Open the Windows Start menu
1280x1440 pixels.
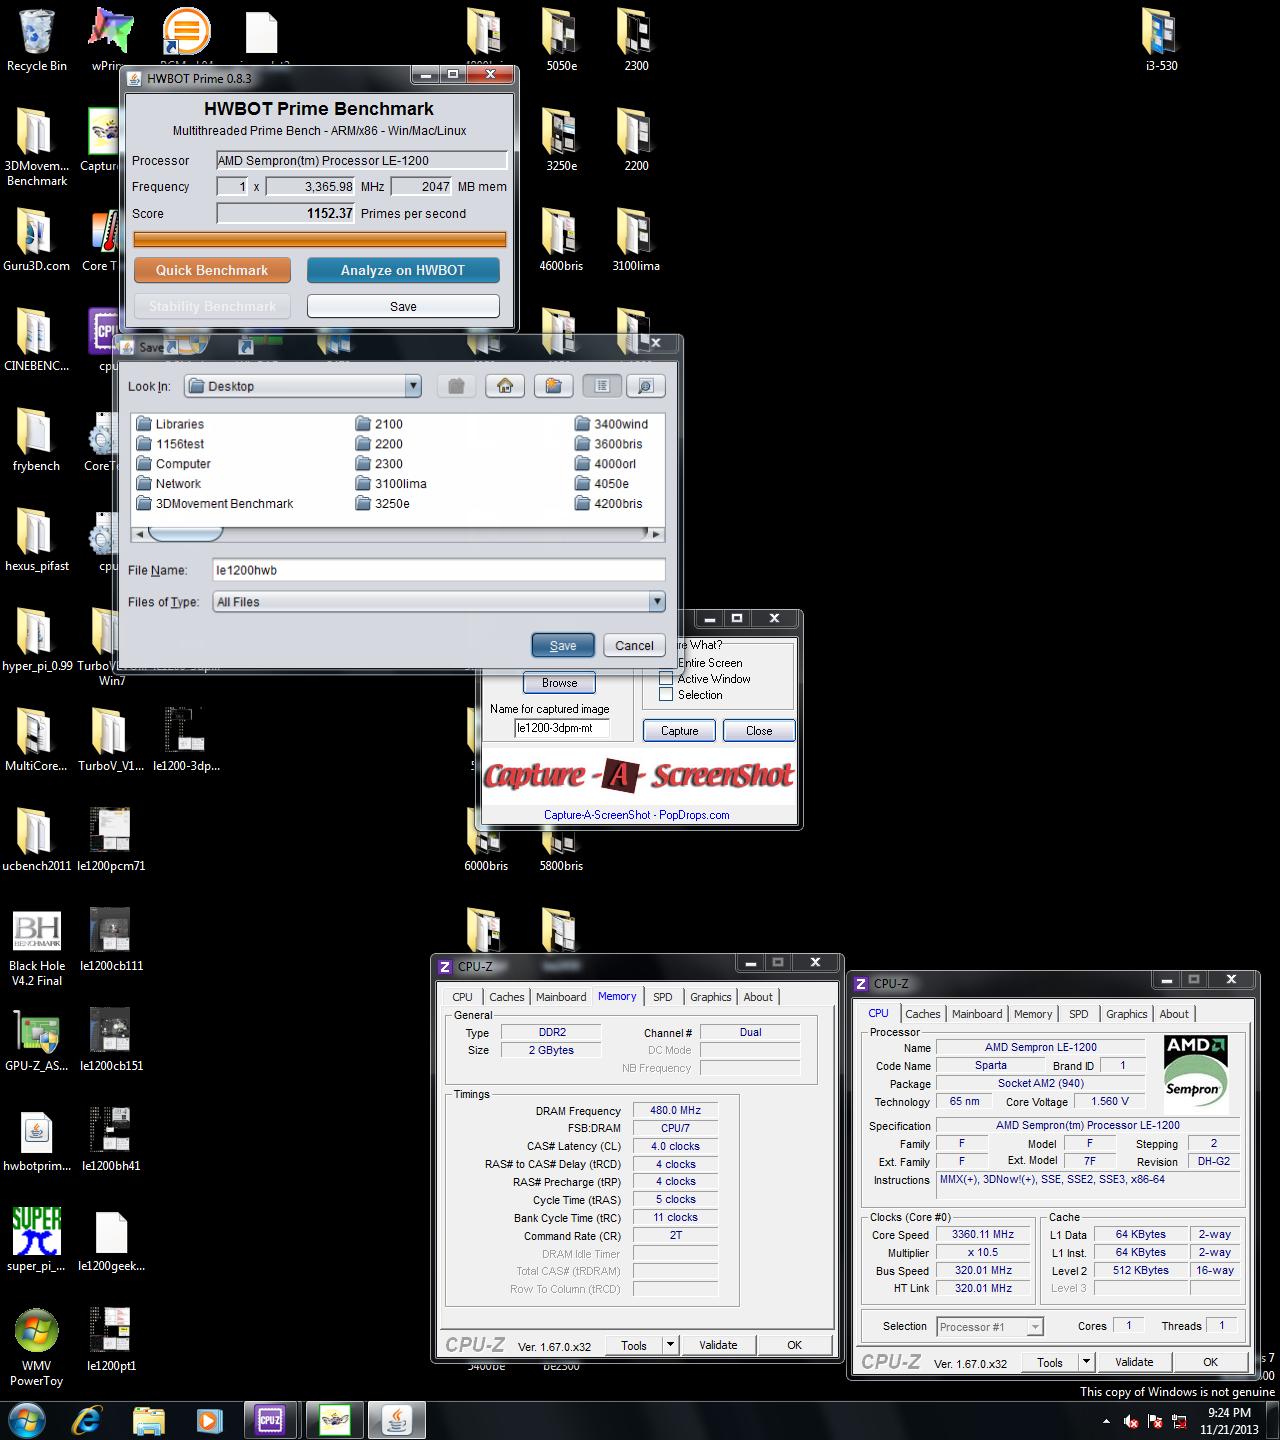click(x=26, y=1419)
